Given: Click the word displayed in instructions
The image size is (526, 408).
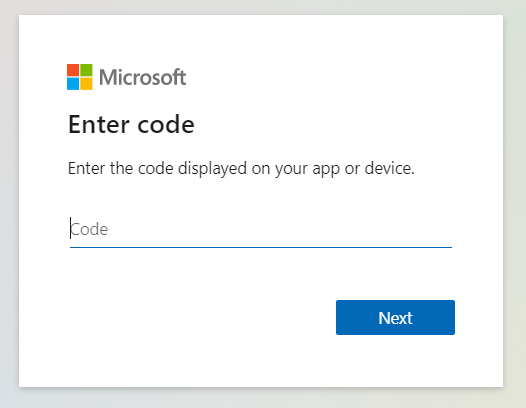Looking at the screenshot, I should pos(212,169).
